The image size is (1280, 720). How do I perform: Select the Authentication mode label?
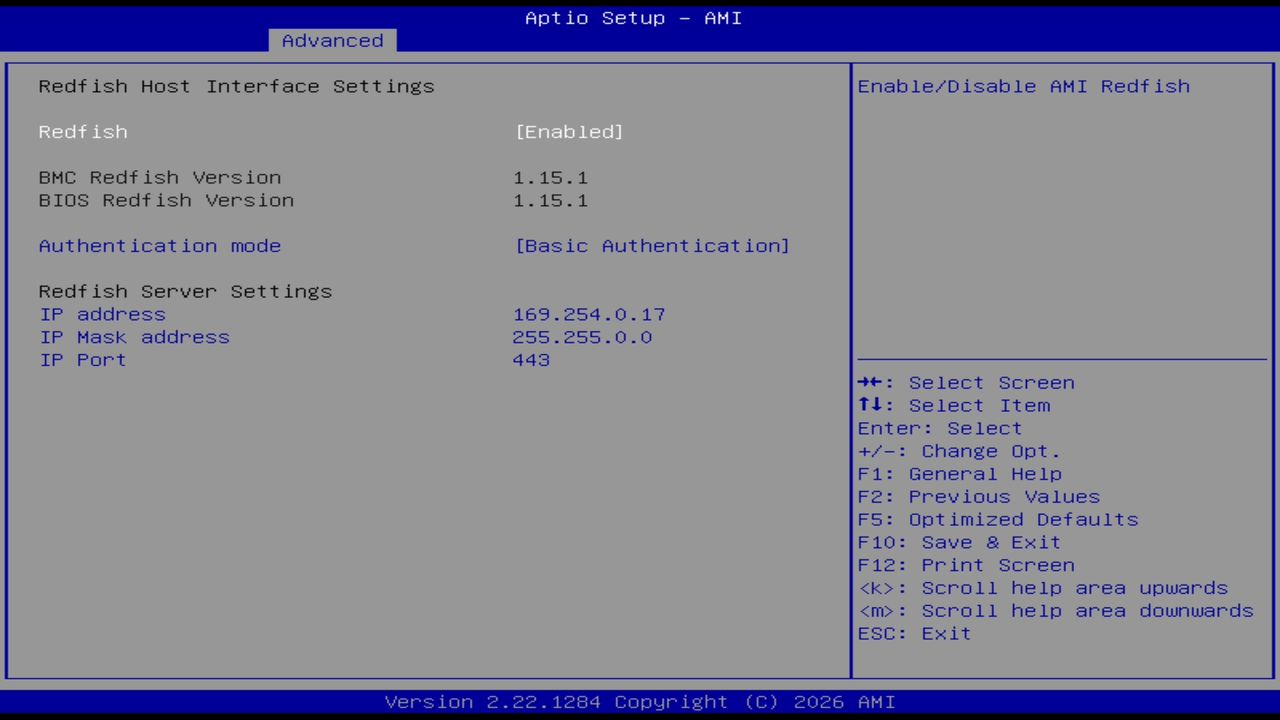coord(160,246)
